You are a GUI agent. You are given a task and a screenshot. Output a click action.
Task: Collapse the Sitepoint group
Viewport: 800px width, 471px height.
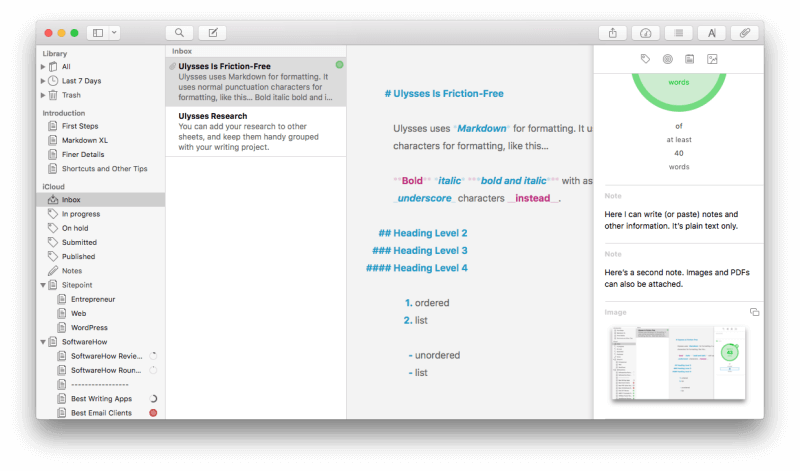43,285
